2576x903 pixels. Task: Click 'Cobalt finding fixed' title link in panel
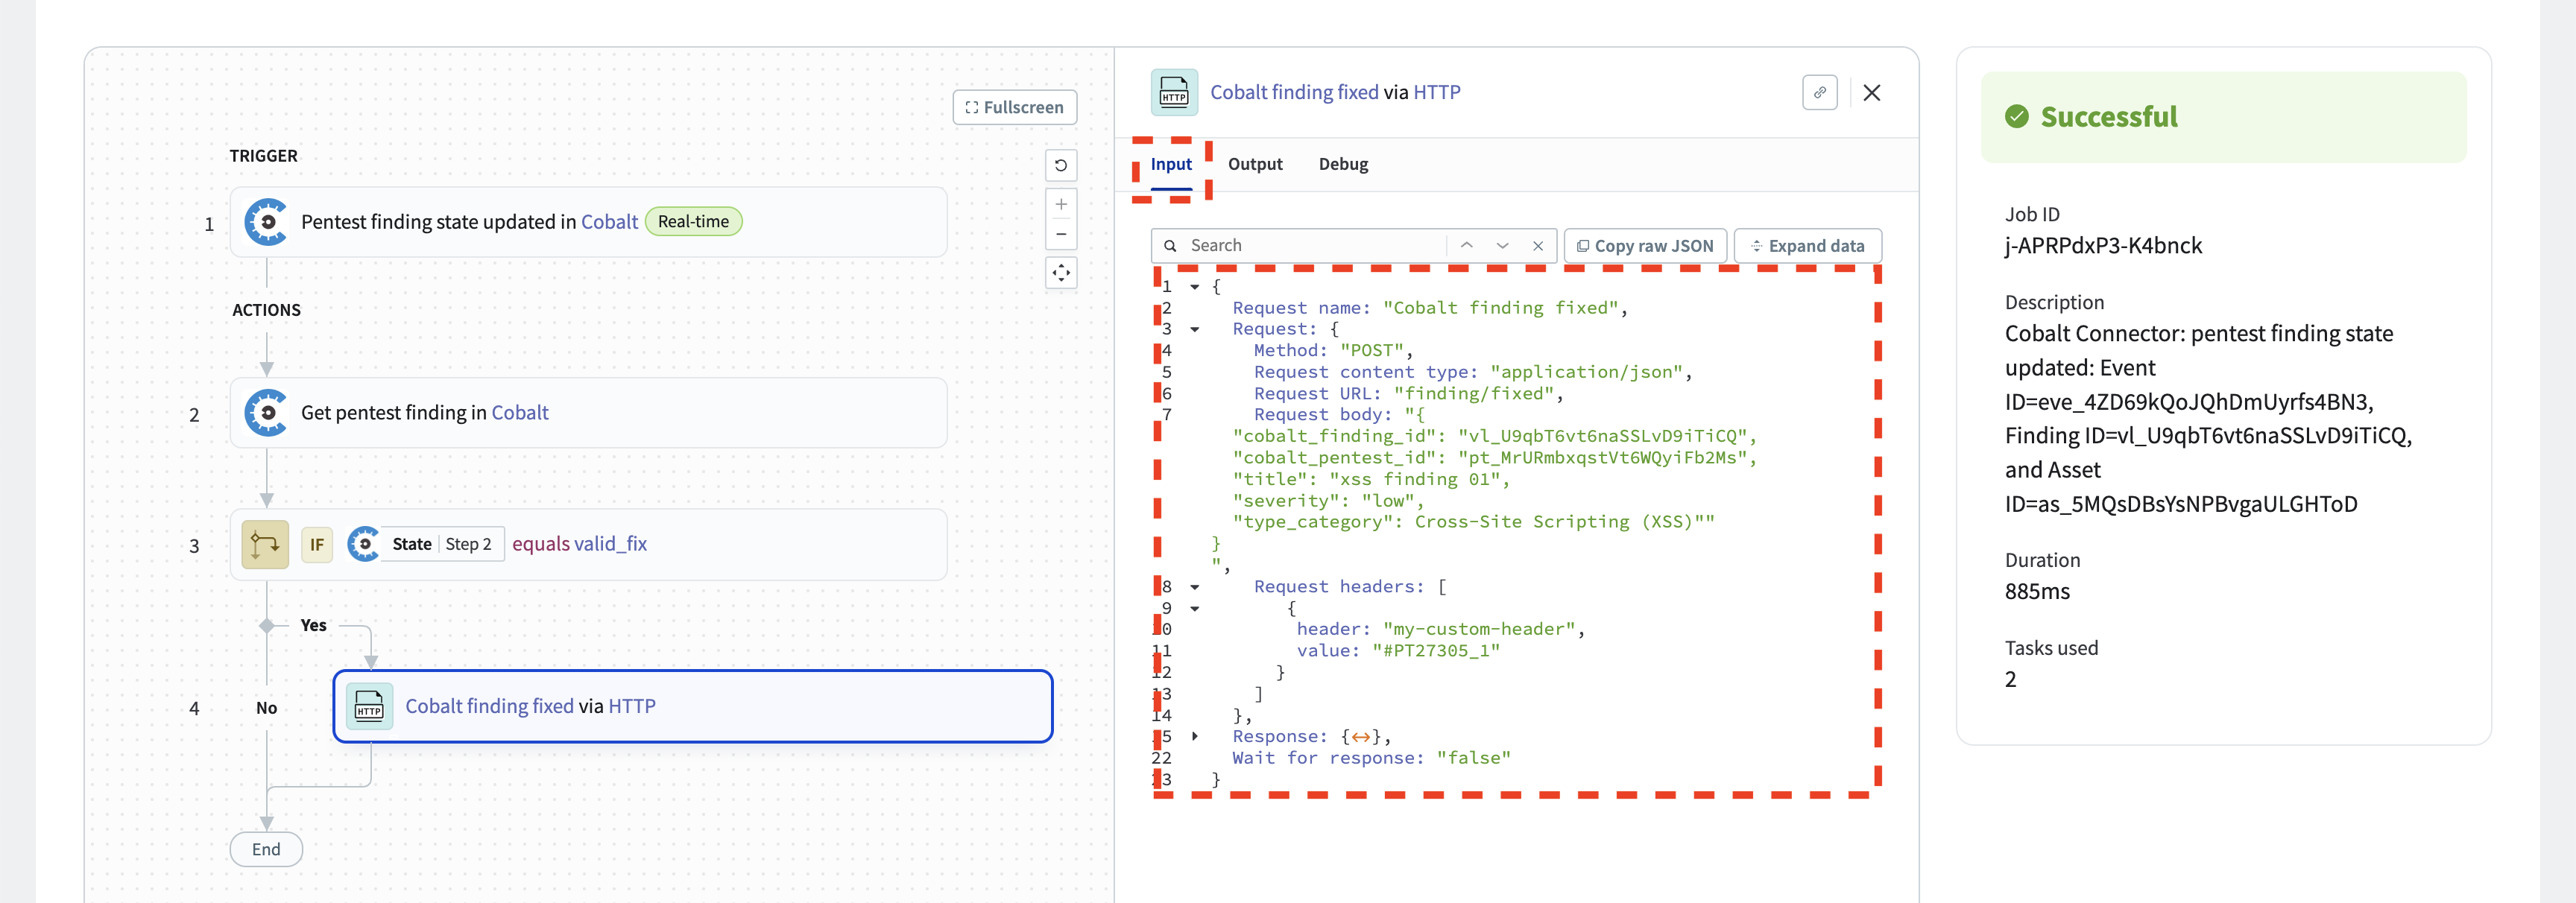tap(1294, 92)
